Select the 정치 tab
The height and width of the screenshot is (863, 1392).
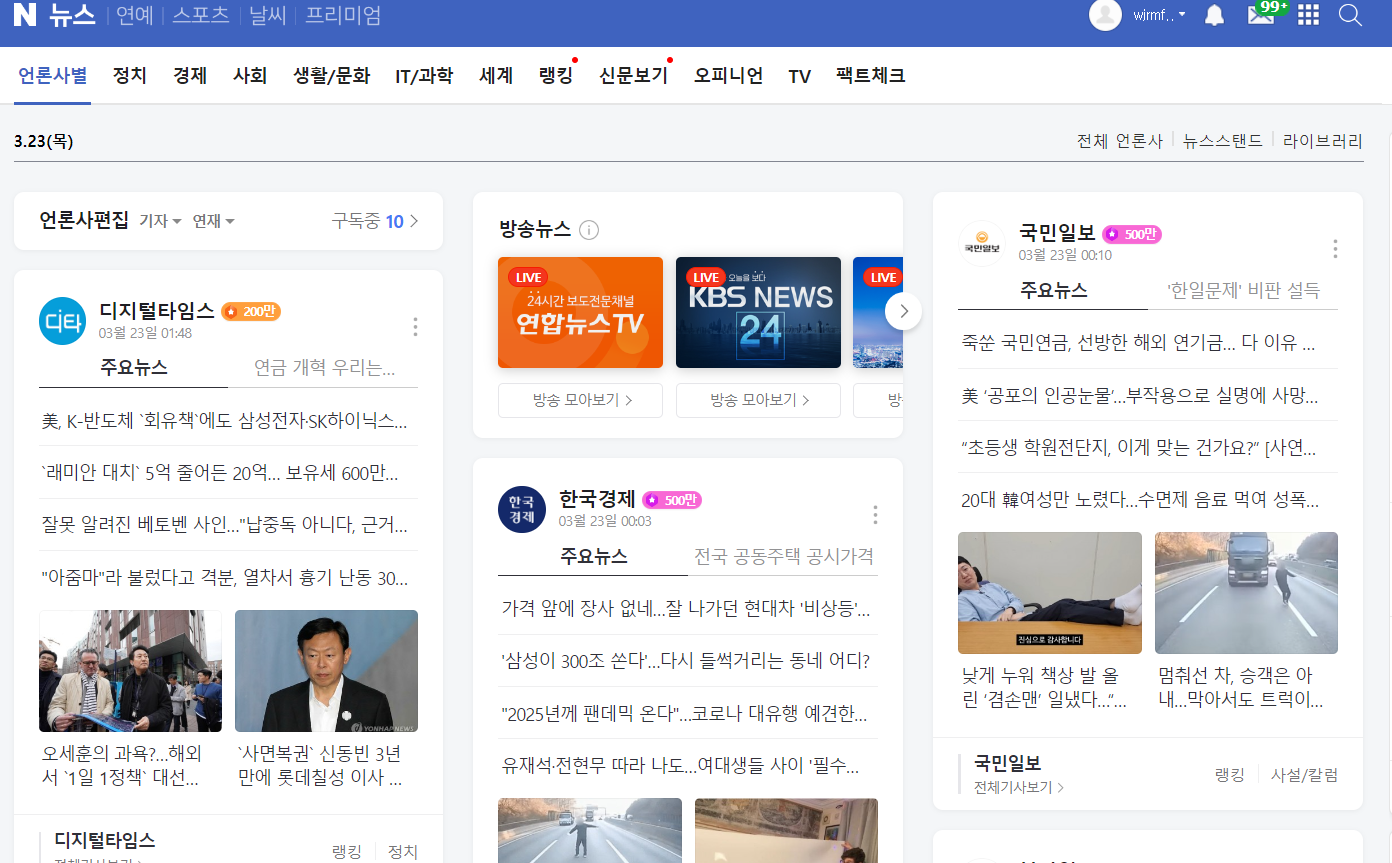pos(130,75)
